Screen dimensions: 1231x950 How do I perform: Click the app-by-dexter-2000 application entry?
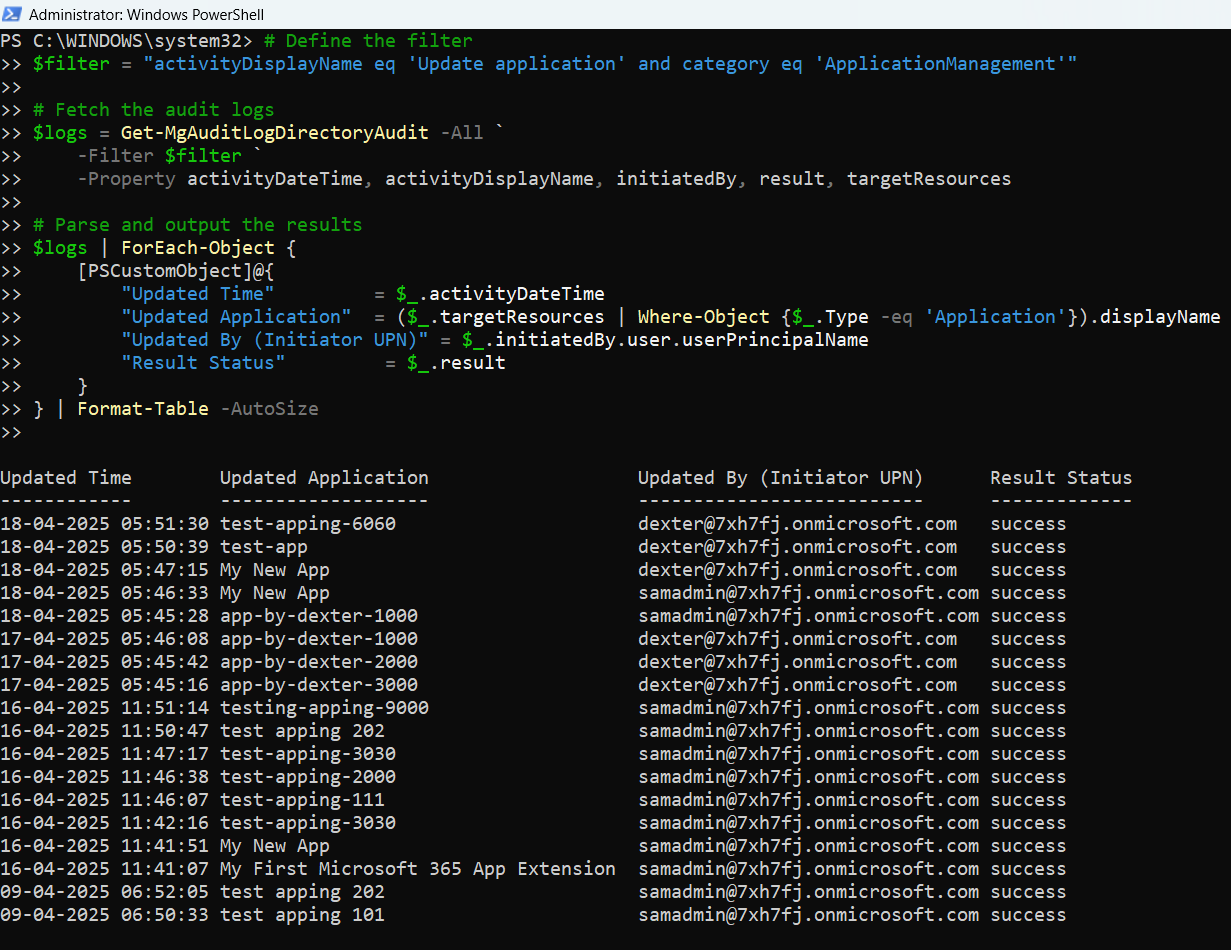(319, 662)
